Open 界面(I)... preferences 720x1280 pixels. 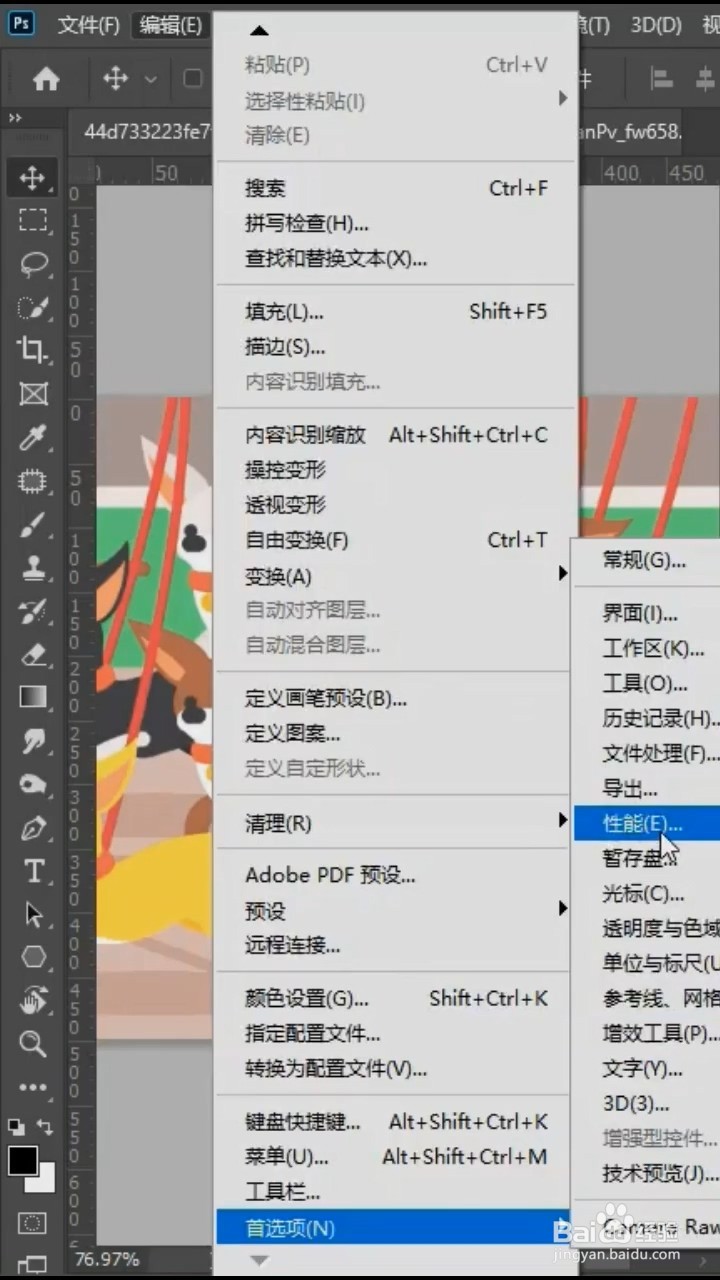(647, 614)
